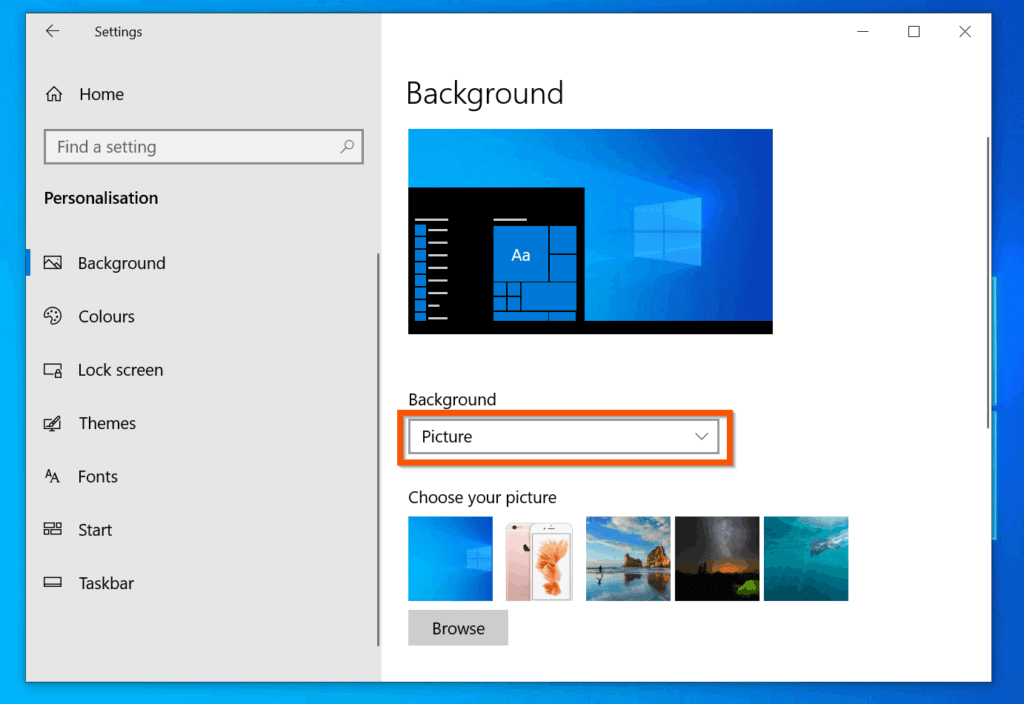Open the Fonts settings page
This screenshot has height=704, width=1024.
point(98,477)
